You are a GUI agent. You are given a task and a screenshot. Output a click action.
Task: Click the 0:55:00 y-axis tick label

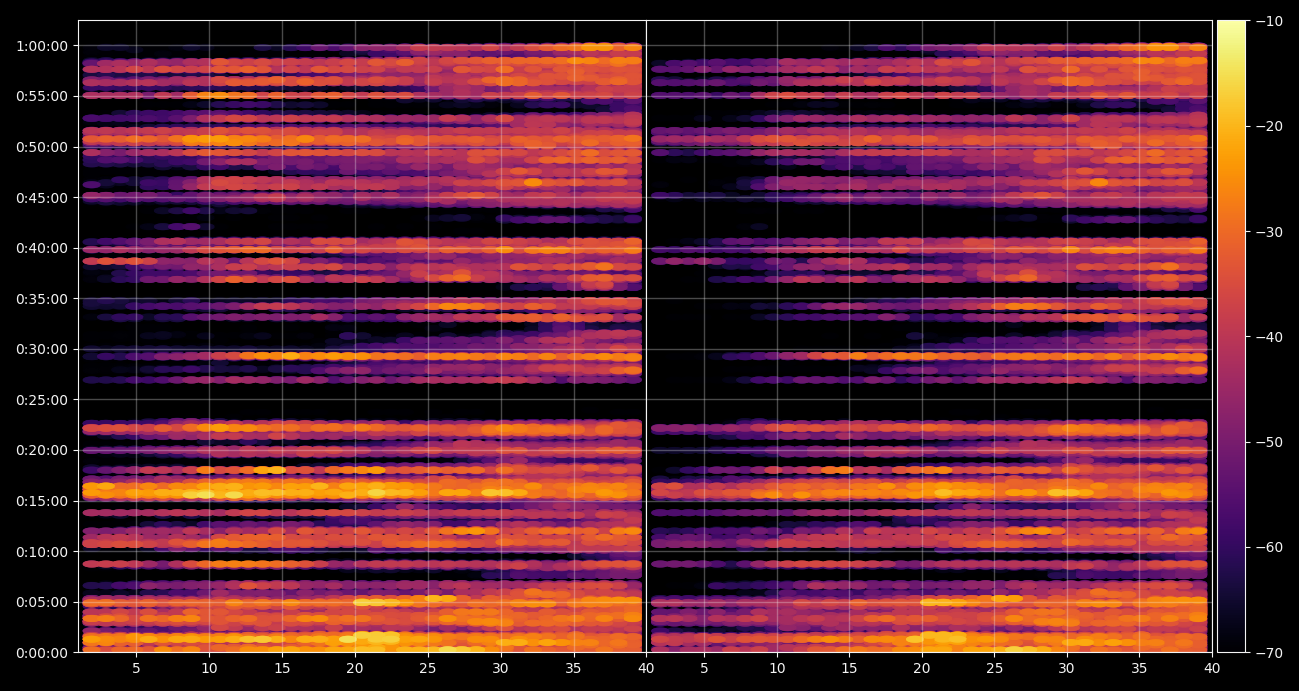(x=42, y=96)
